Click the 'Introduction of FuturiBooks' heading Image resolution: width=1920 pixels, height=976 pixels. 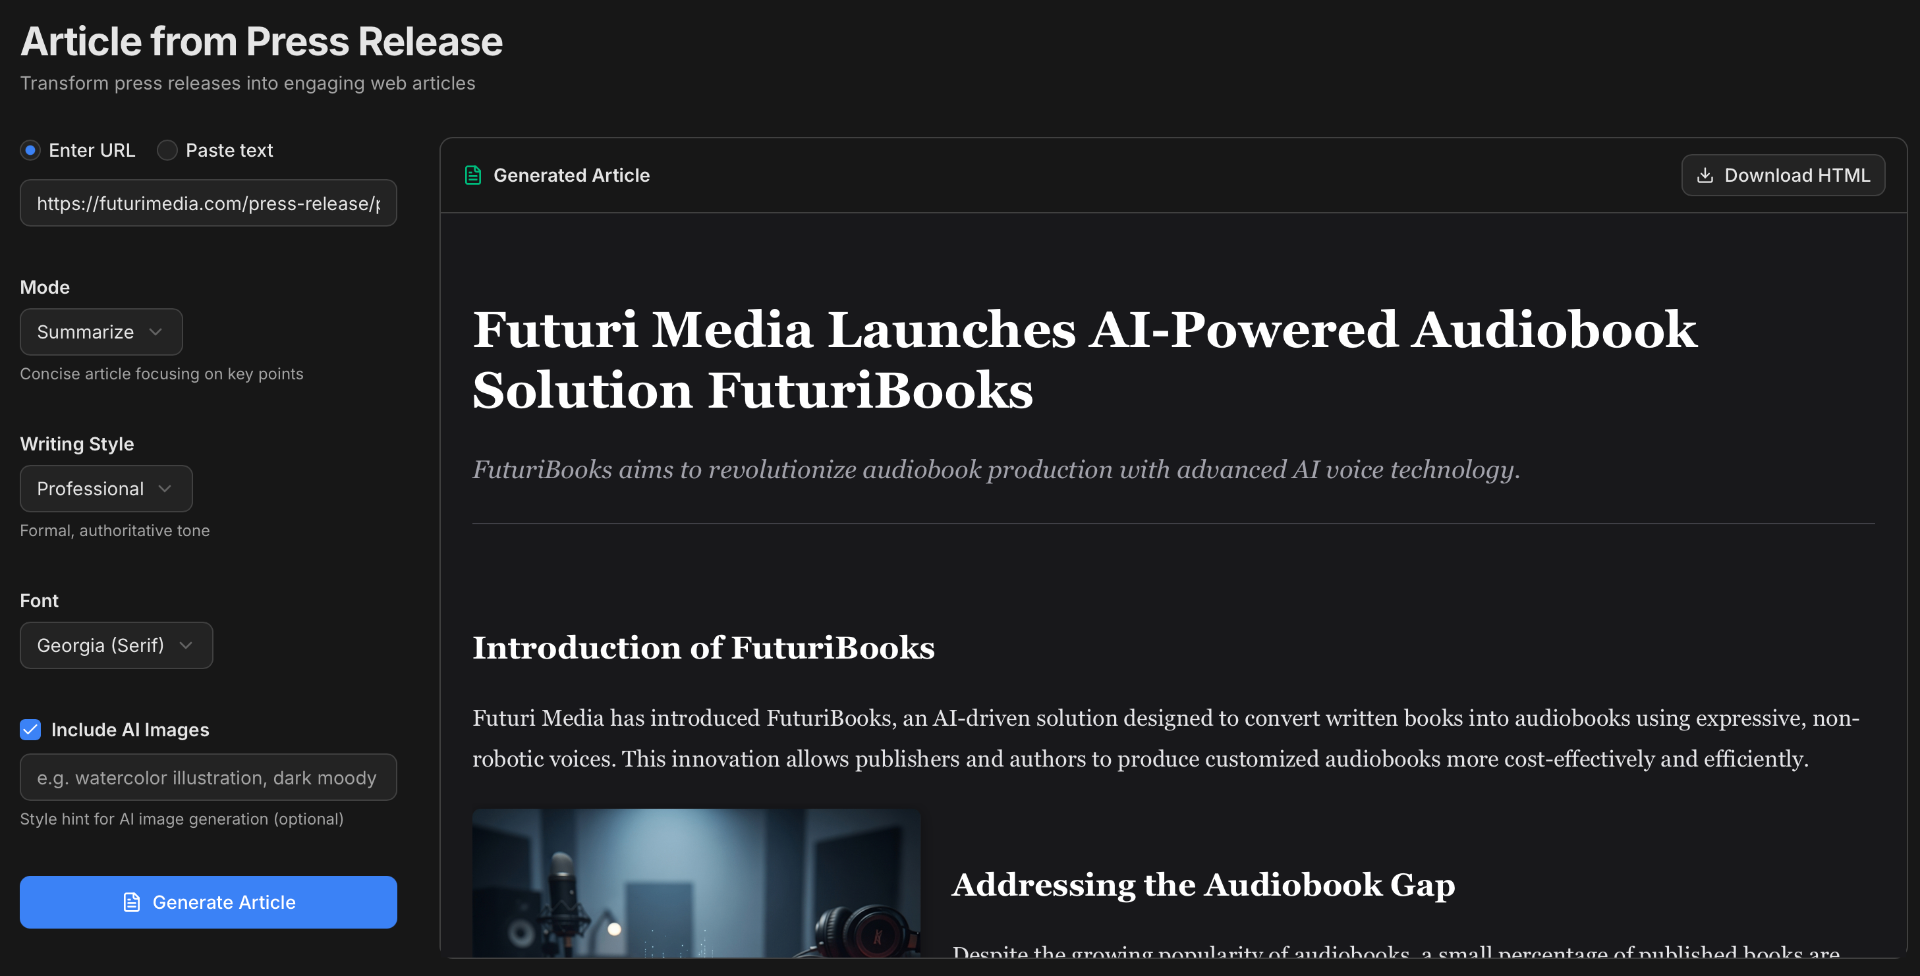pyautogui.click(x=703, y=648)
